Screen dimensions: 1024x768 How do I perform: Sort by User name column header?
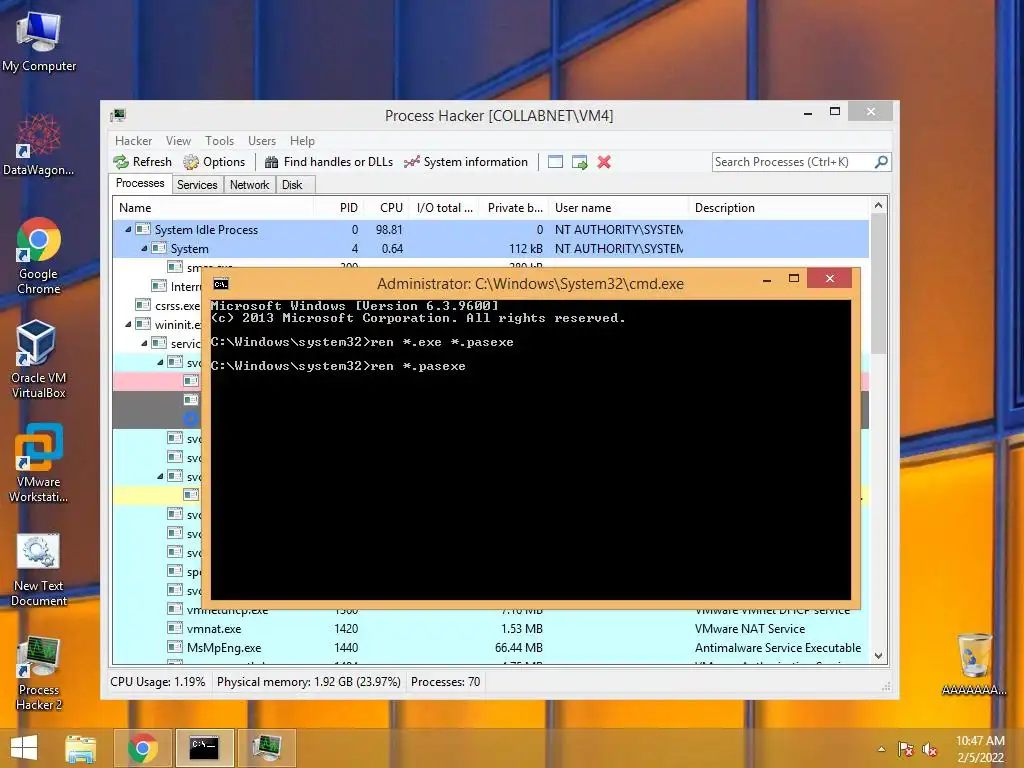618,208
